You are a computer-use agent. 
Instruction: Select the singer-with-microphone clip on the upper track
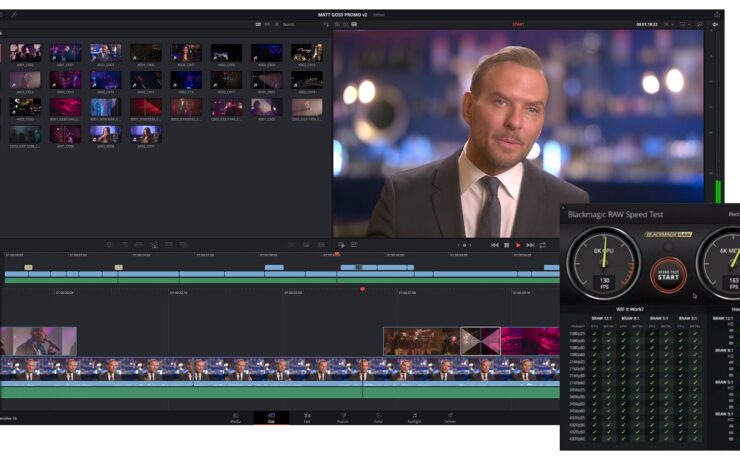tap(38, 341)
